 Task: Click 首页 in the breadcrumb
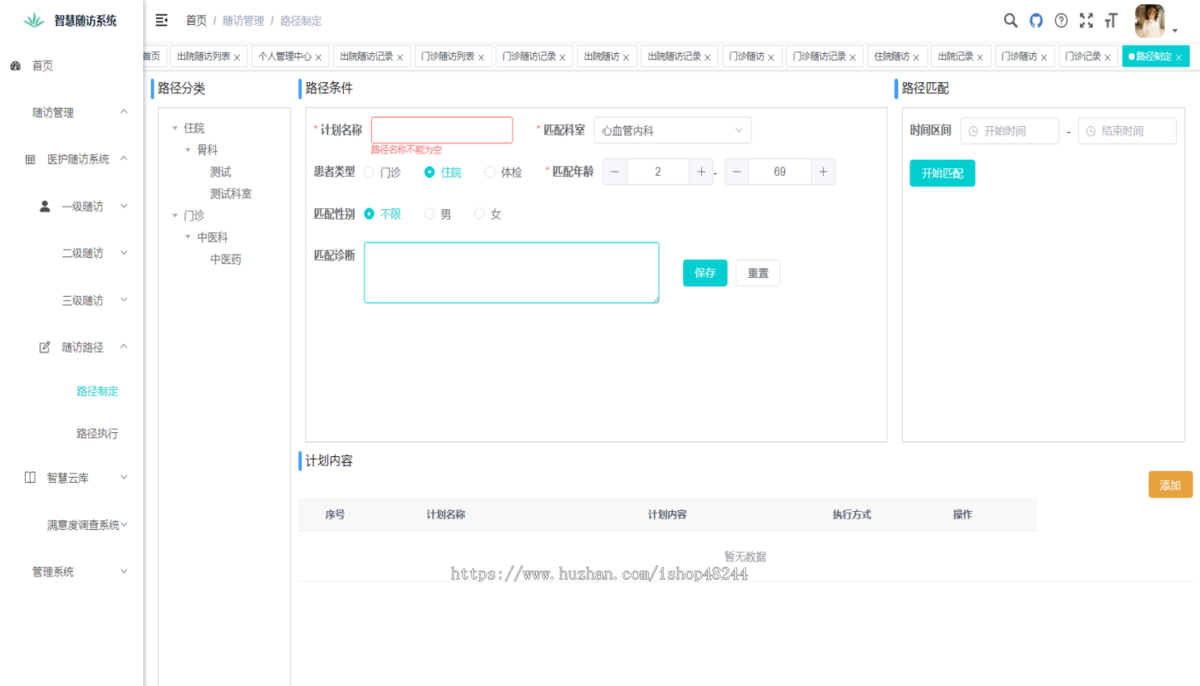(x=196, y=20)
